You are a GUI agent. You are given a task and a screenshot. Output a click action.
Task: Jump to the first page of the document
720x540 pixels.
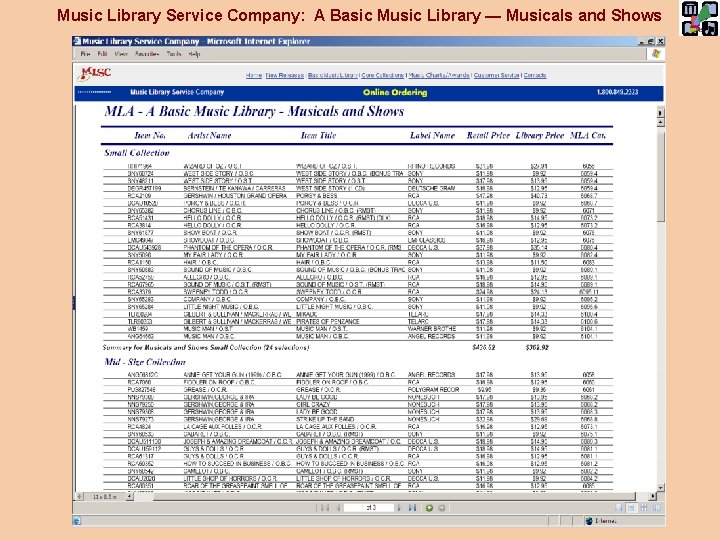325,508
